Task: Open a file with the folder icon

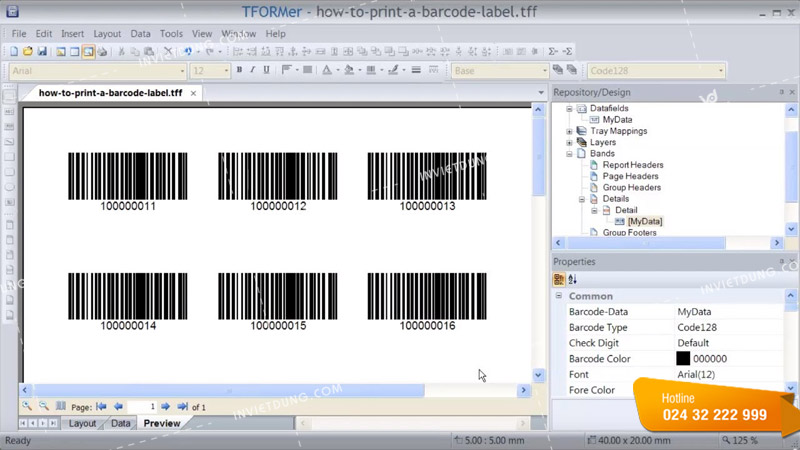Action: (28, 52)
